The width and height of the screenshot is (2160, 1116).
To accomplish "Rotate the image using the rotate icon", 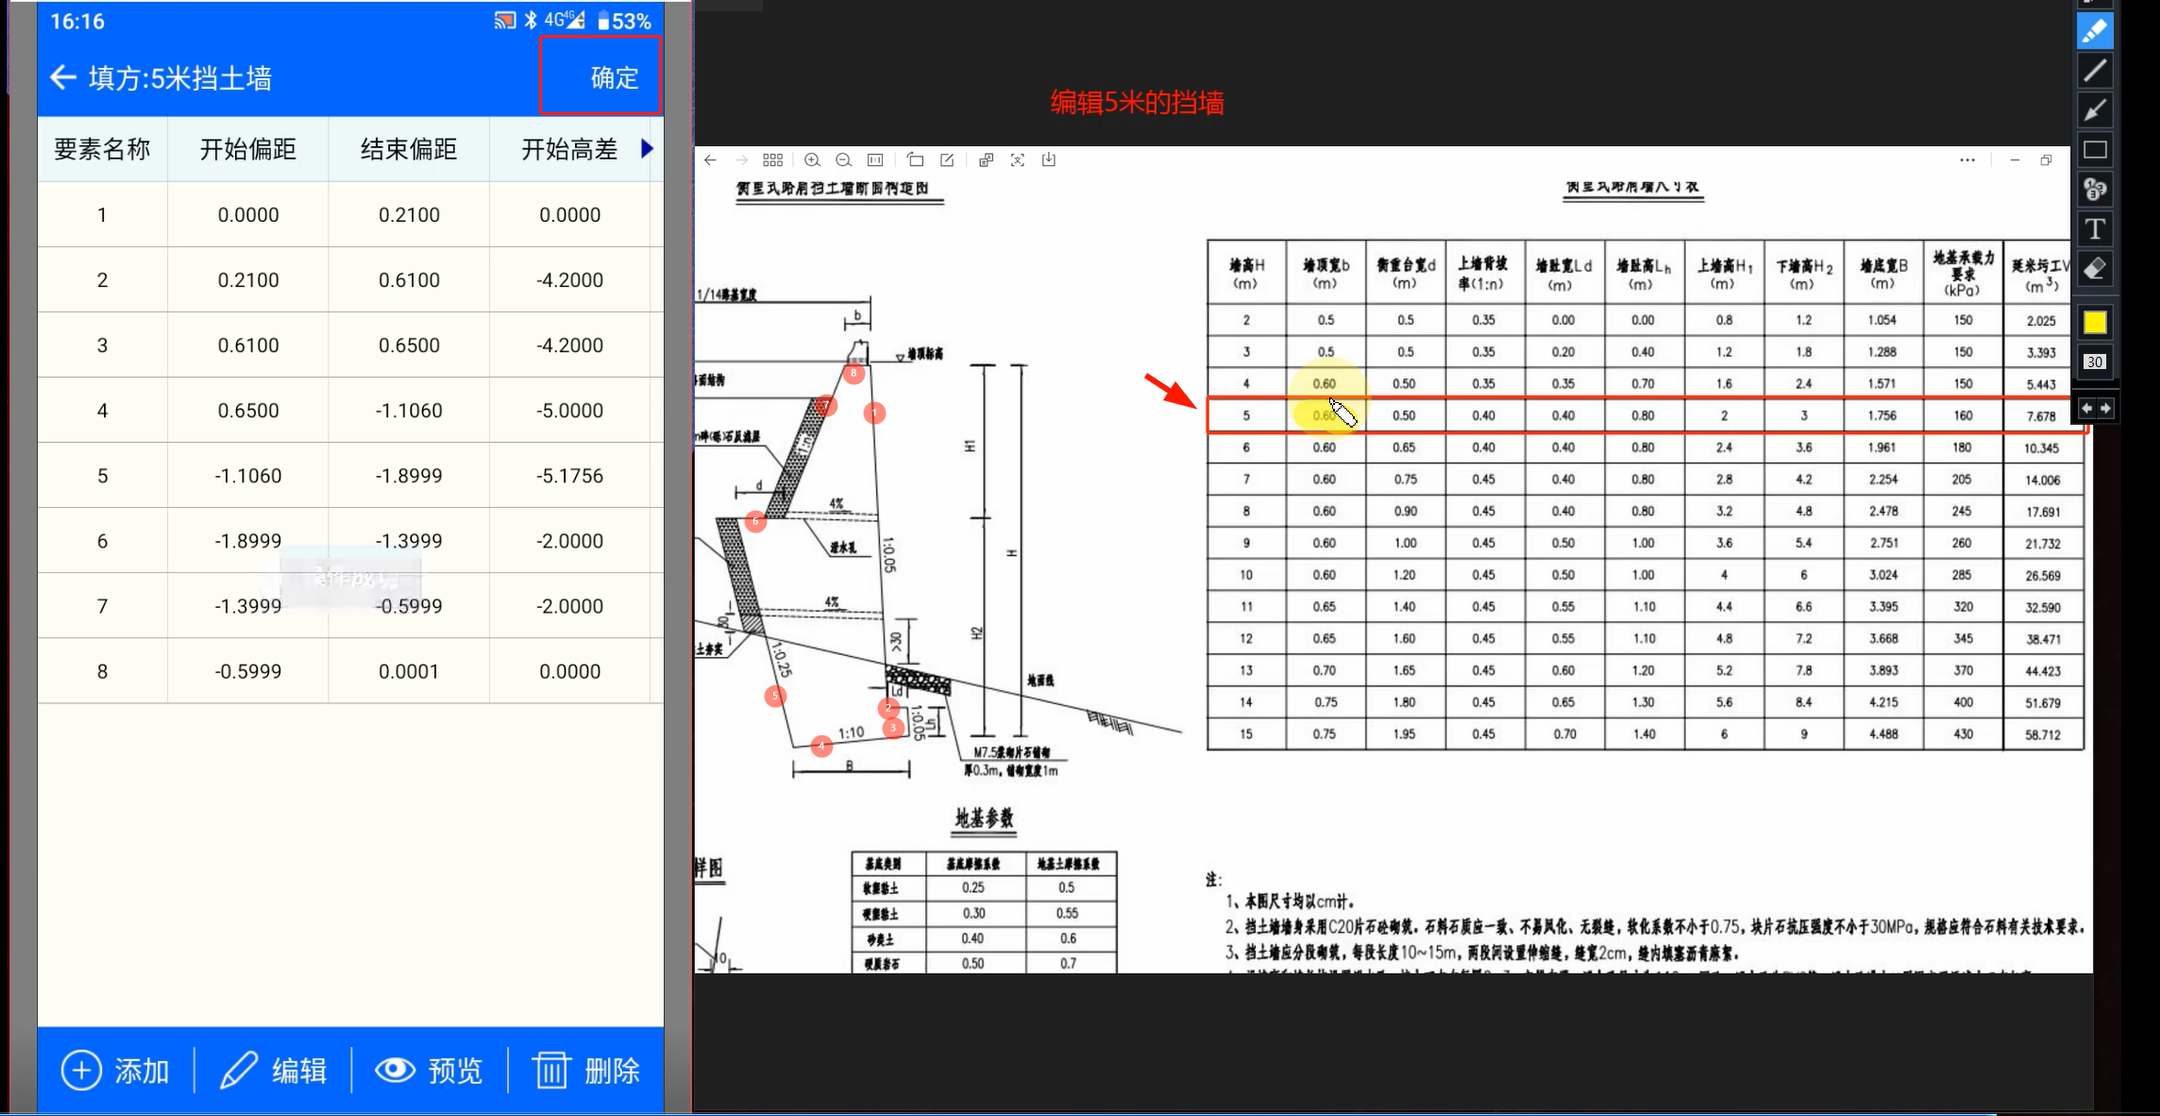I will tap(915, 160).
